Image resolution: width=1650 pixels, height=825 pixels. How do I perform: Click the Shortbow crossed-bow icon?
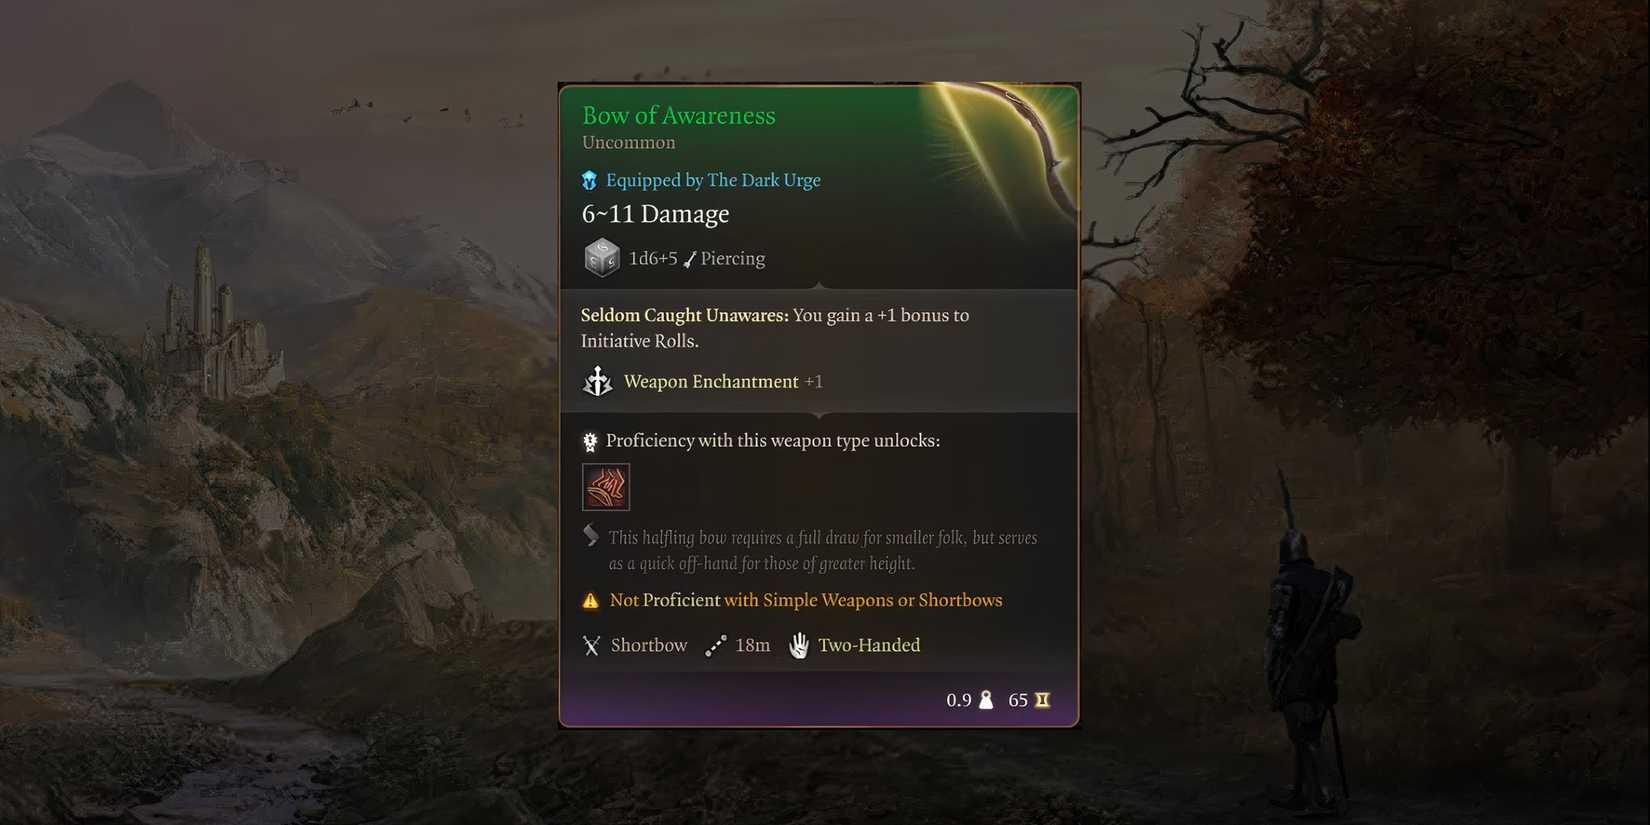592,646
